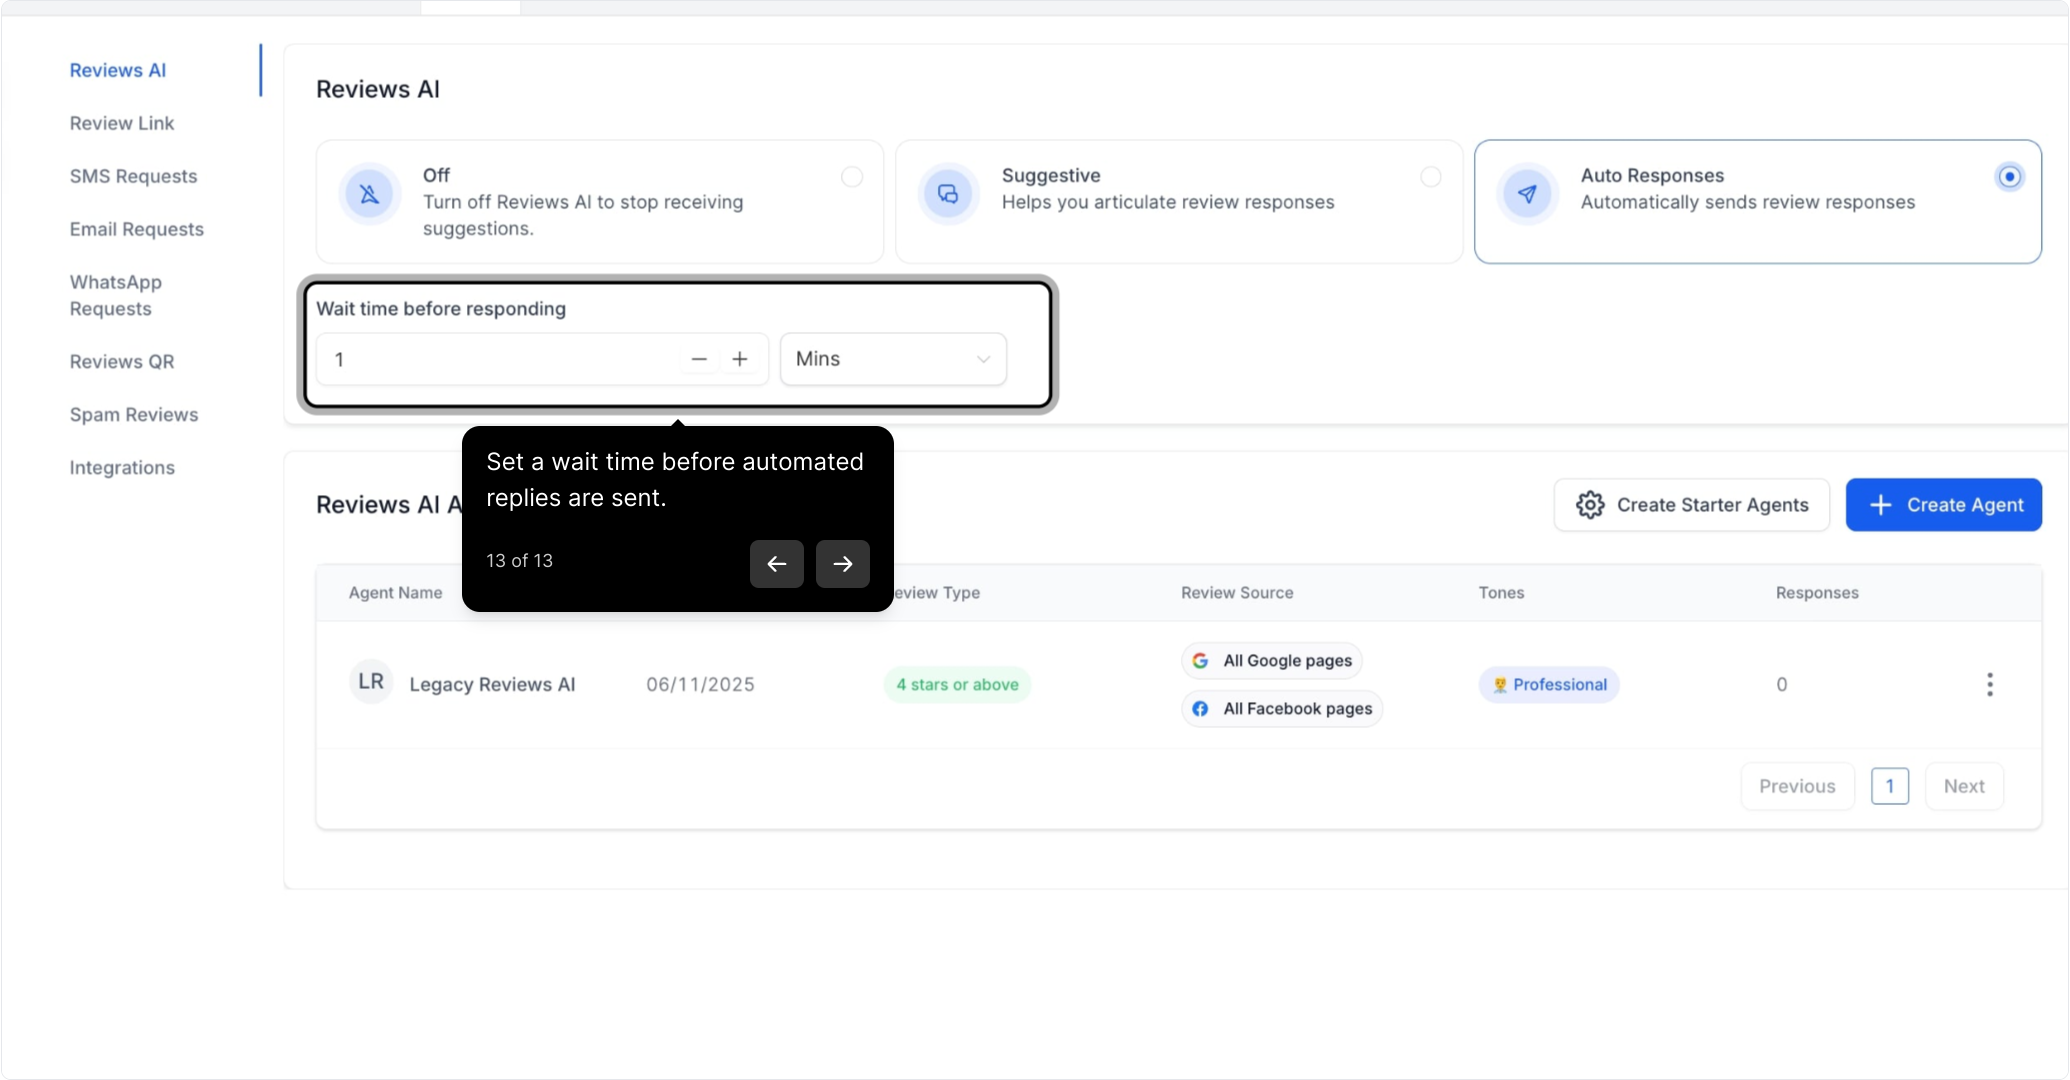The height and width of the screenshot is (1080, 2070).
Task: Click the Off mode bell-slash icon
Action: [369, 194]
